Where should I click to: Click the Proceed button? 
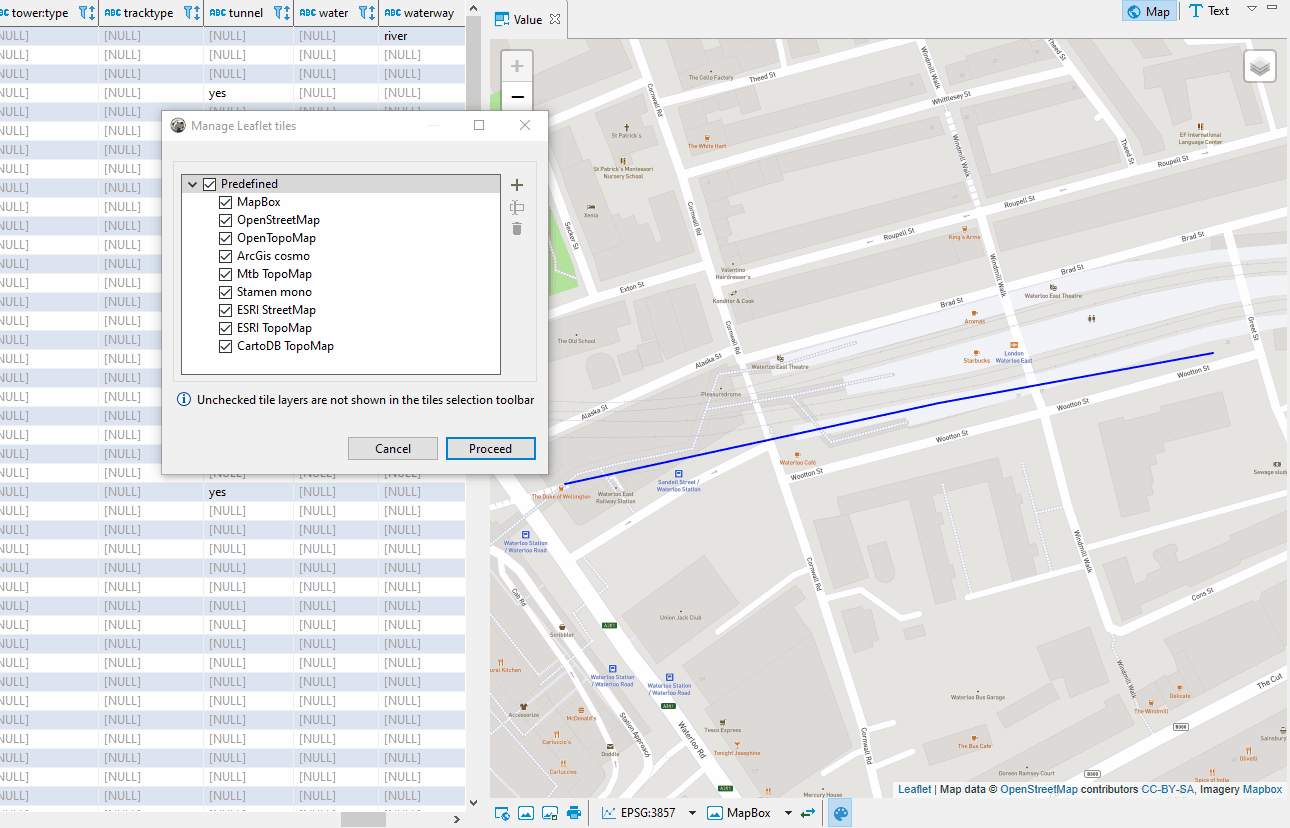tap(491, 448)
